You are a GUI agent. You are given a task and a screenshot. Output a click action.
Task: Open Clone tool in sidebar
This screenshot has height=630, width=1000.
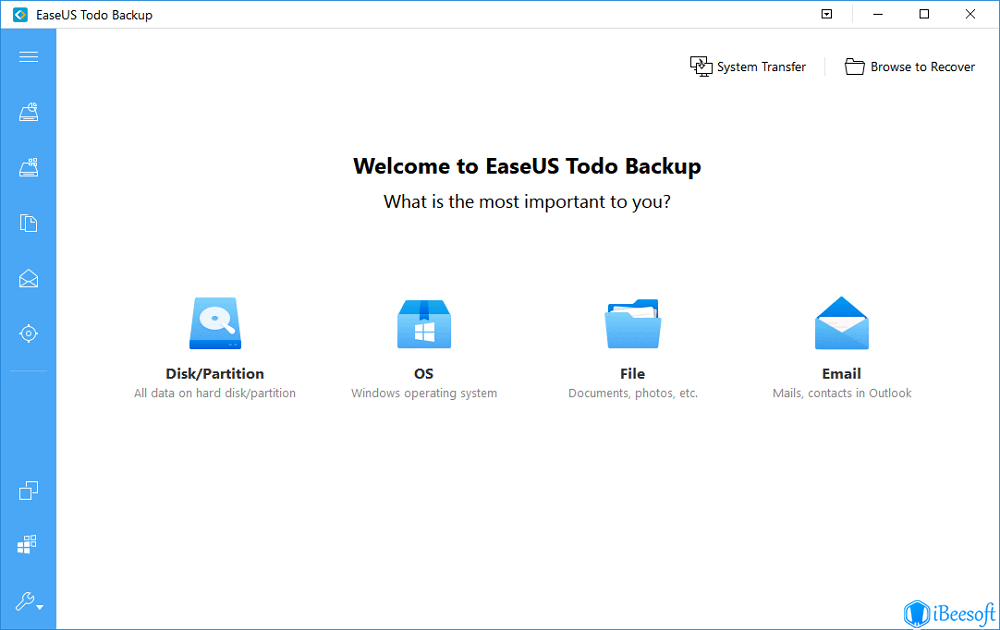pos(28,490)
